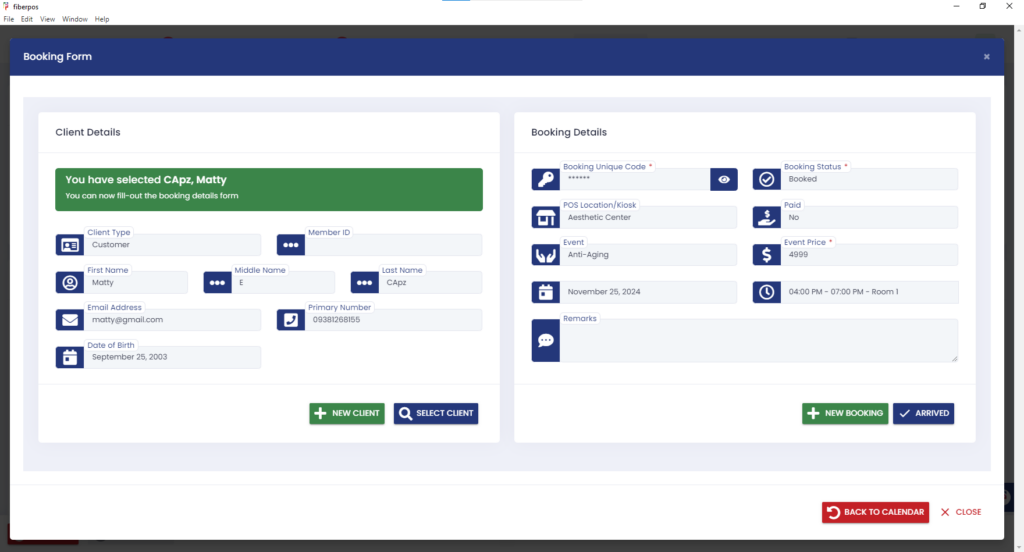Click the Event Price field showing 4999
This screenshot has width=1024, height=552.
pos(869,255)
